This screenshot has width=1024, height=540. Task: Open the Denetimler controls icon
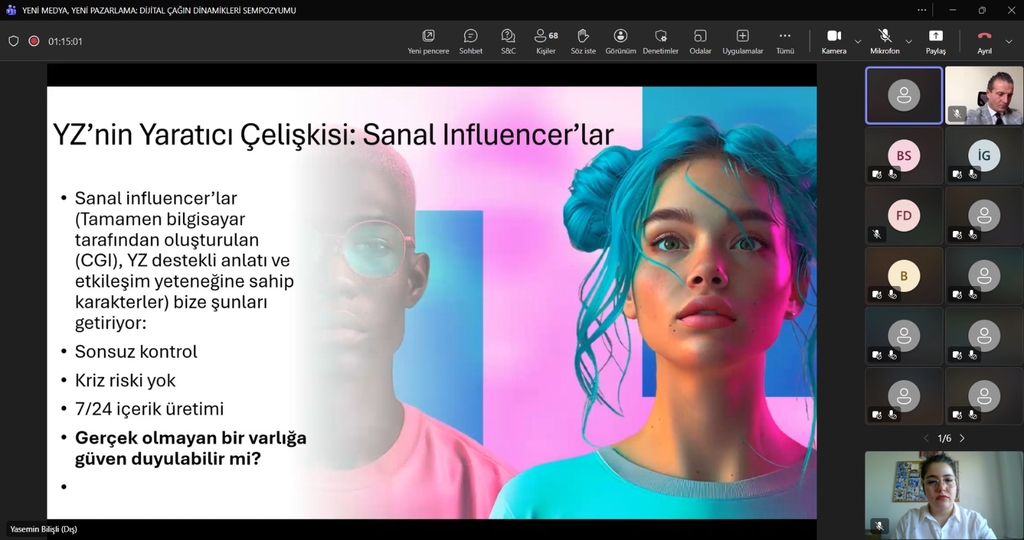point(660,41)
